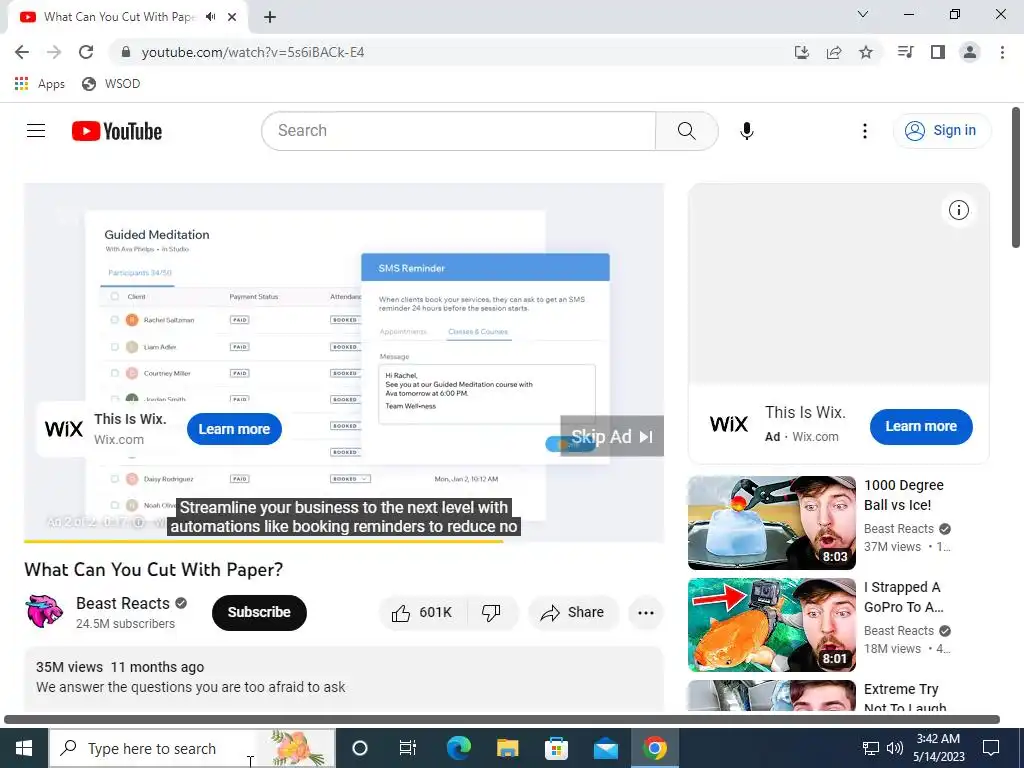The height and width of the screenshot is (768, 1024).
Task: Click the vertical page scrollbar
Action: (x=1016, y=178)
